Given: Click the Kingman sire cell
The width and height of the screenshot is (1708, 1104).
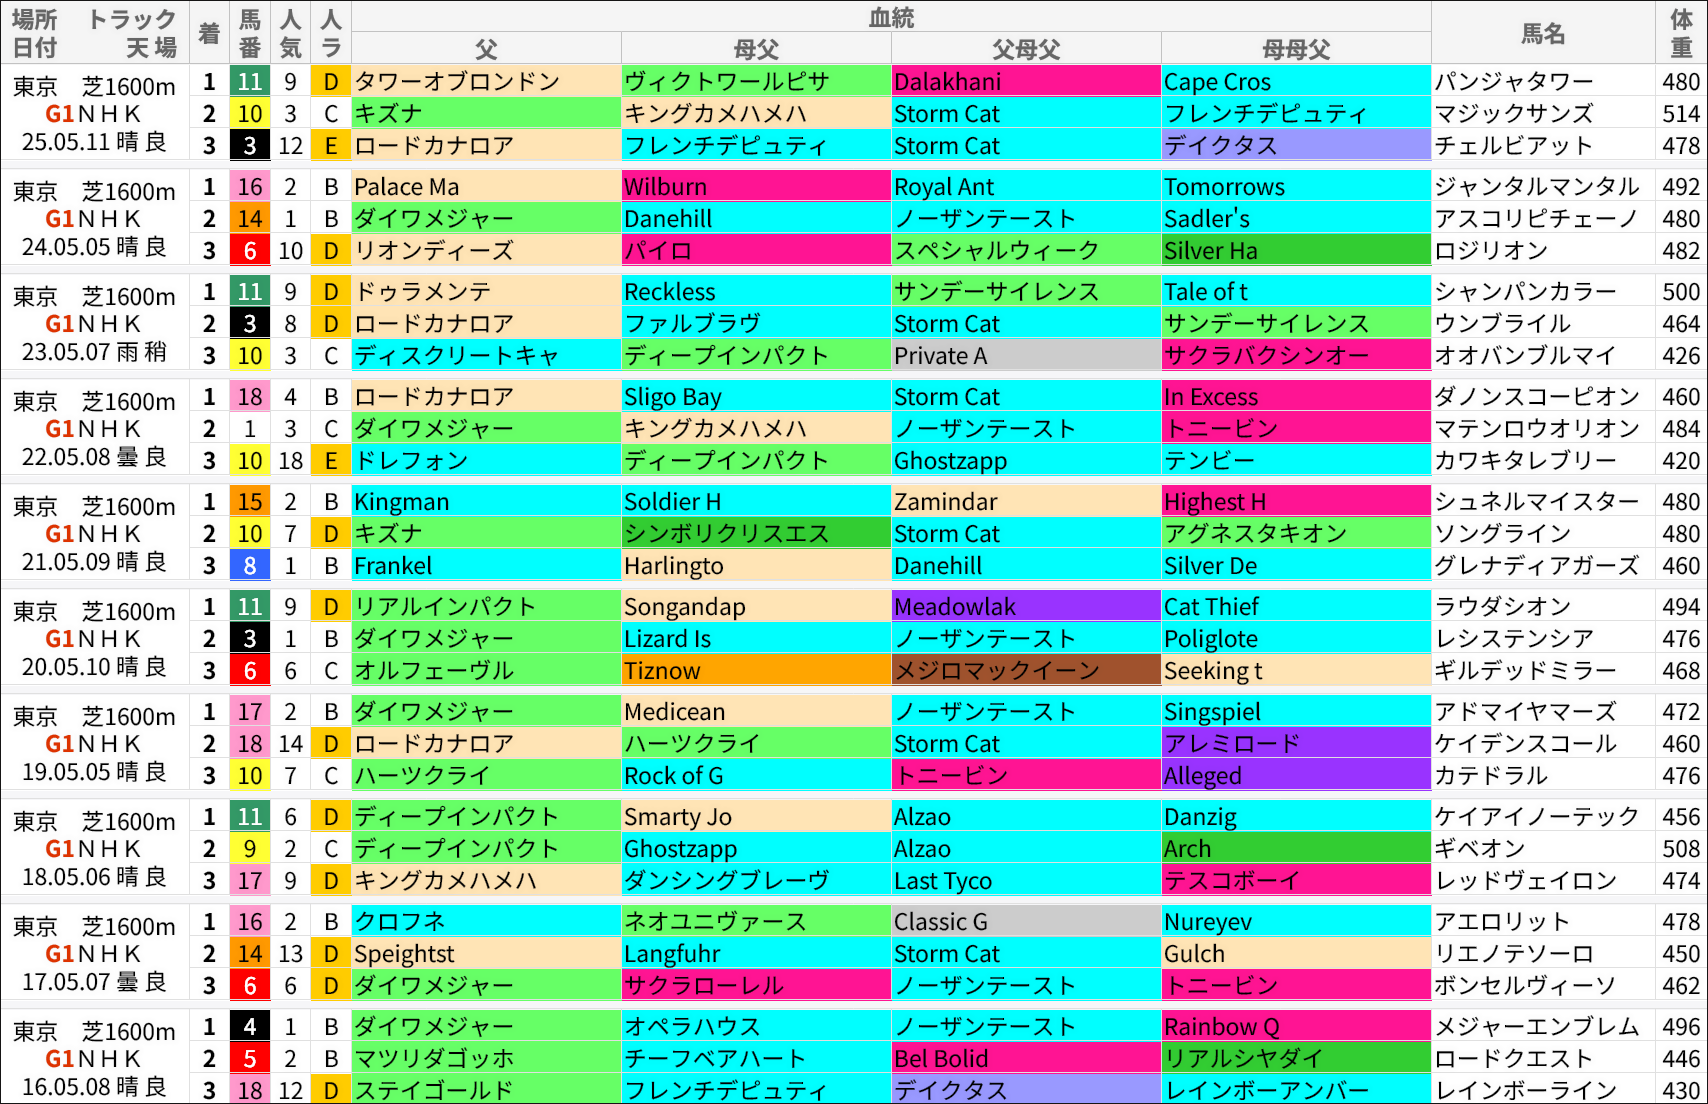Looking at the screenshot, I should [486, 502].
